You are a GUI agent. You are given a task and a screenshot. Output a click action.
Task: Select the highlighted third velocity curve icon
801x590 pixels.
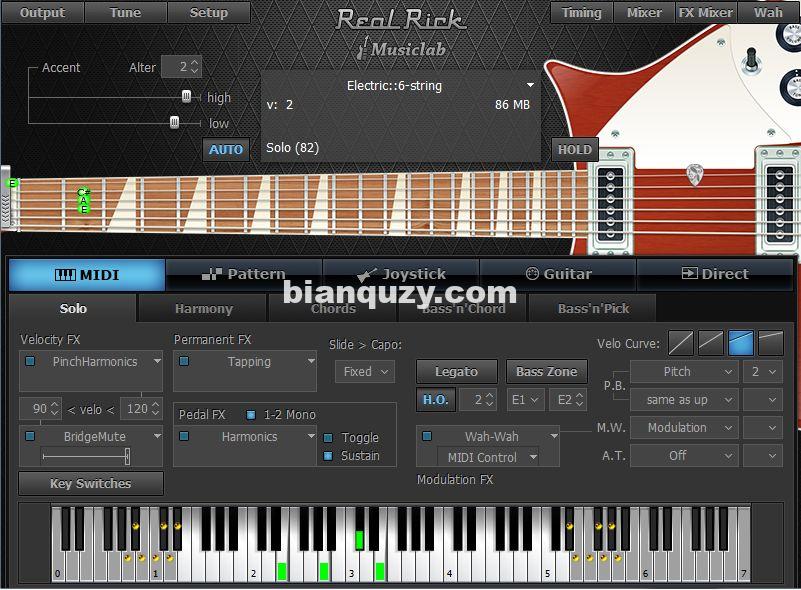pos(741,342)
